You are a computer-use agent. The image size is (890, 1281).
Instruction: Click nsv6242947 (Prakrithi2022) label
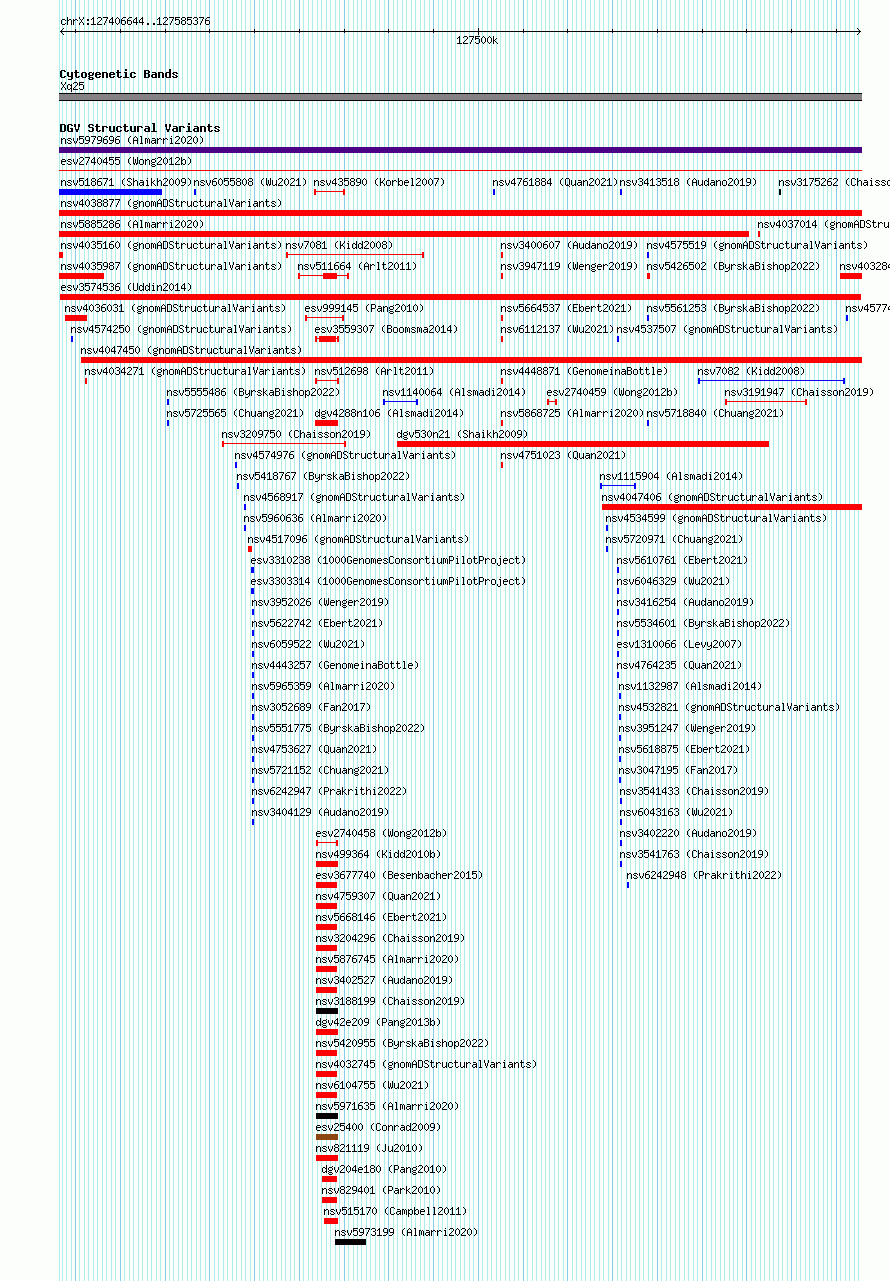tap(329, 791)
